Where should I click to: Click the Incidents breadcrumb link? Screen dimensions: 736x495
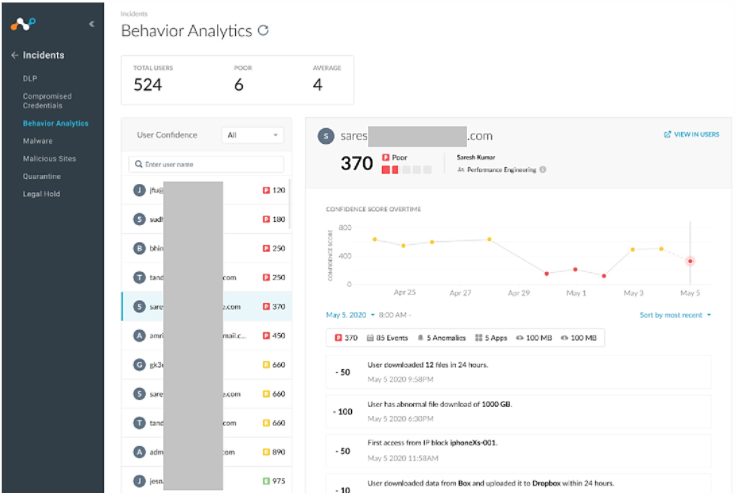click(134, 14)
